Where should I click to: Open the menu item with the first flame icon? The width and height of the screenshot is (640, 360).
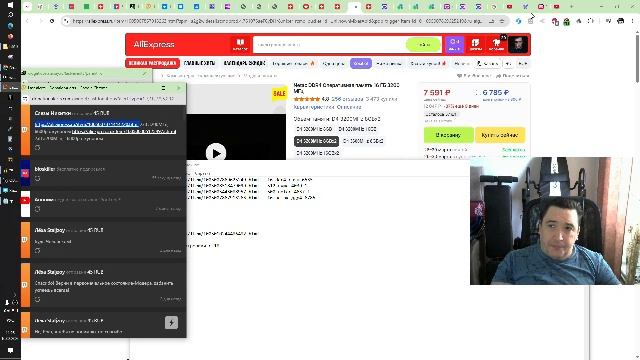coord(293,64)
